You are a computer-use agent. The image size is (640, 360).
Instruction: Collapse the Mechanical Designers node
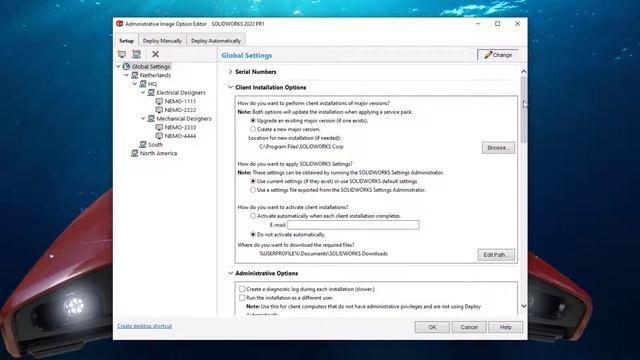(143, 118)
